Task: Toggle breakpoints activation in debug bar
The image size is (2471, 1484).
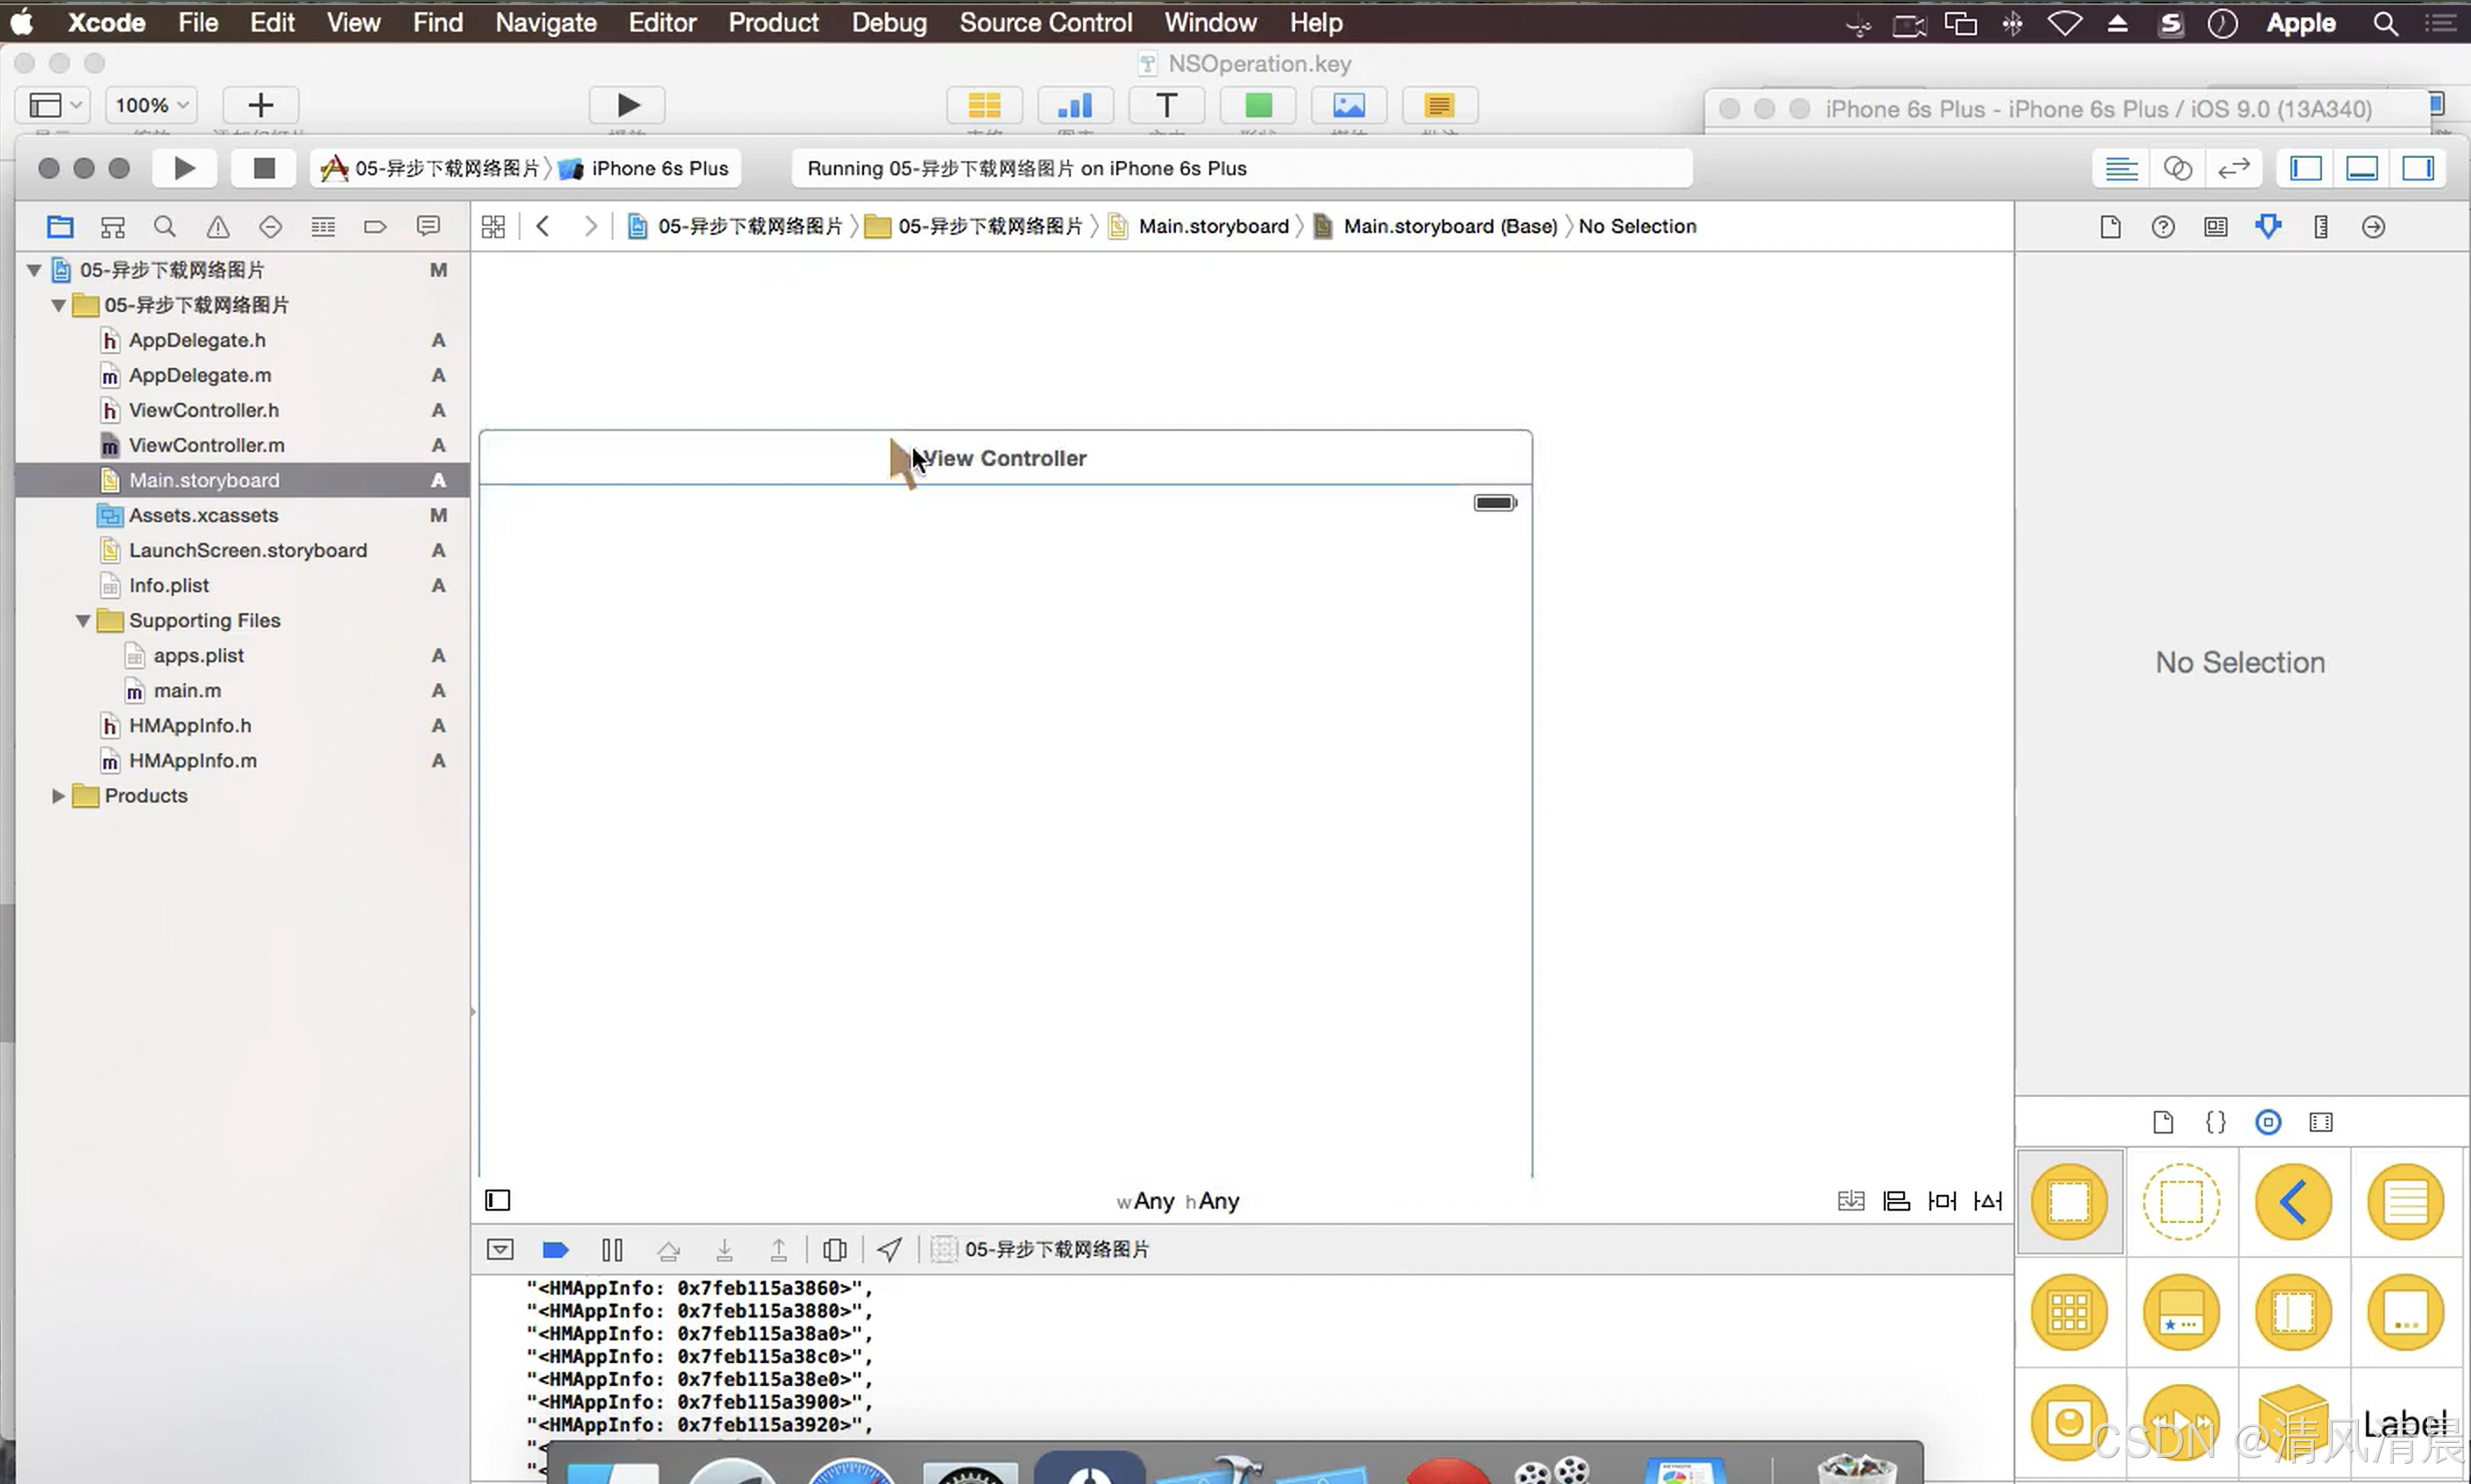Action: click(555, 1249)
